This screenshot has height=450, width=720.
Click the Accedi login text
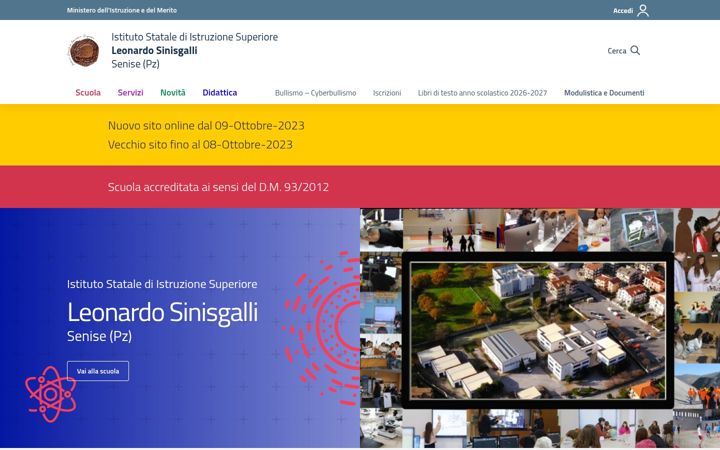(x=623, y=11)
